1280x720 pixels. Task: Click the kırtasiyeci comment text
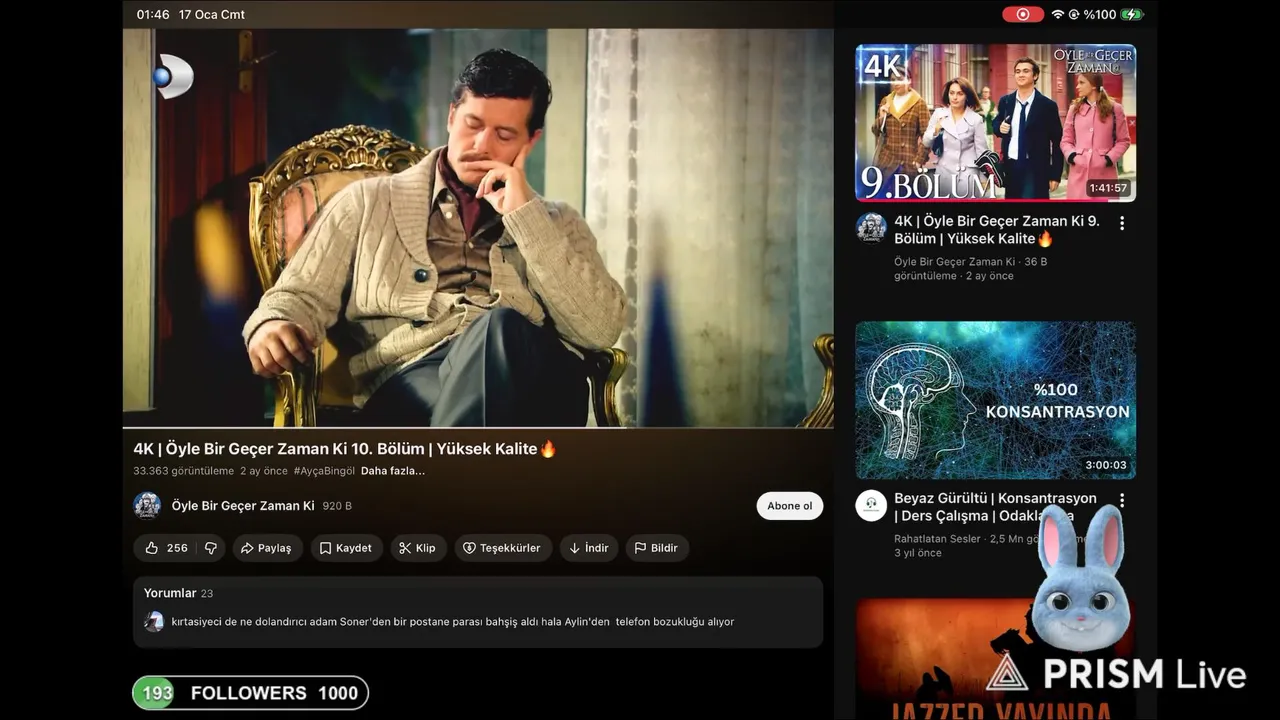click(x=453, y=622)
